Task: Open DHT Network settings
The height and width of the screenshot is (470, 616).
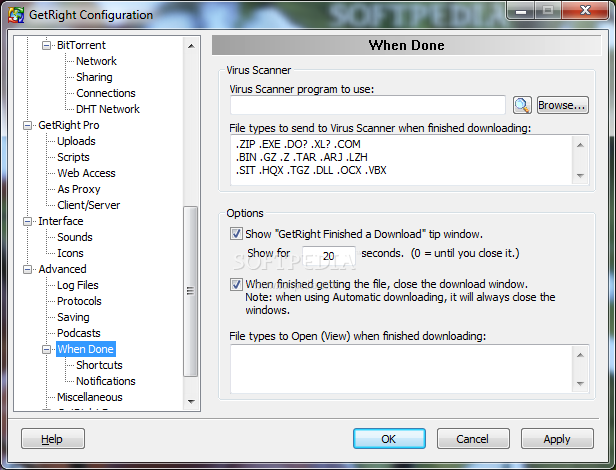Action: pos(108,109)
